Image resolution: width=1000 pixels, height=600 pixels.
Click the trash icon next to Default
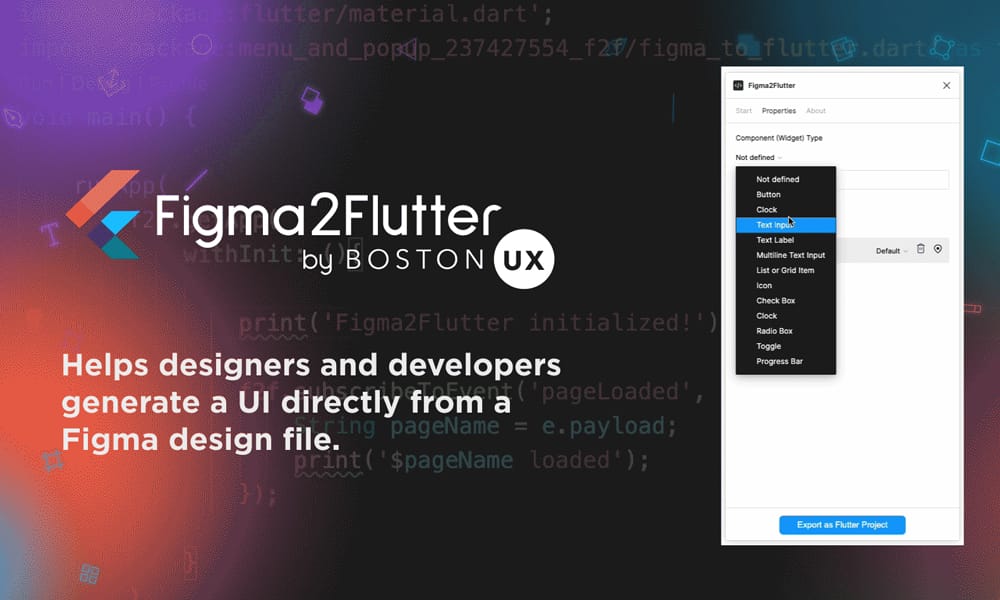[921, 250]
